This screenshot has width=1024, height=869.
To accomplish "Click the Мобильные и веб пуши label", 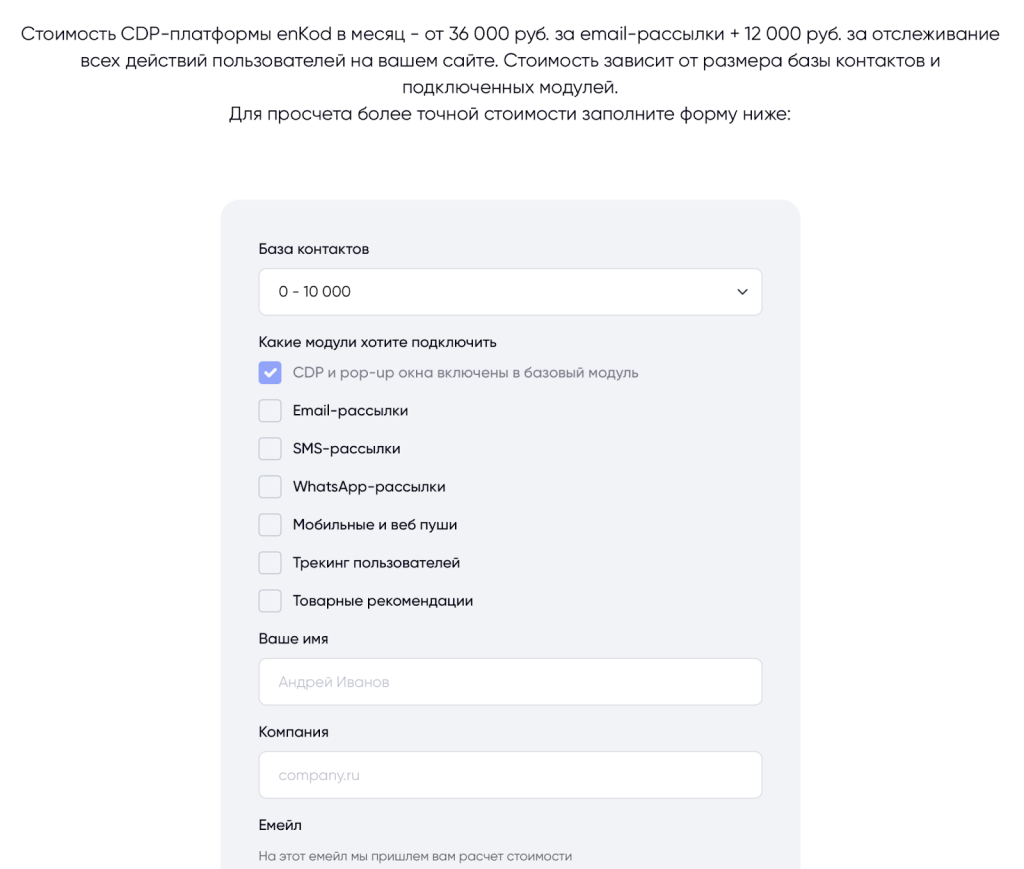I will click(375, 525).
